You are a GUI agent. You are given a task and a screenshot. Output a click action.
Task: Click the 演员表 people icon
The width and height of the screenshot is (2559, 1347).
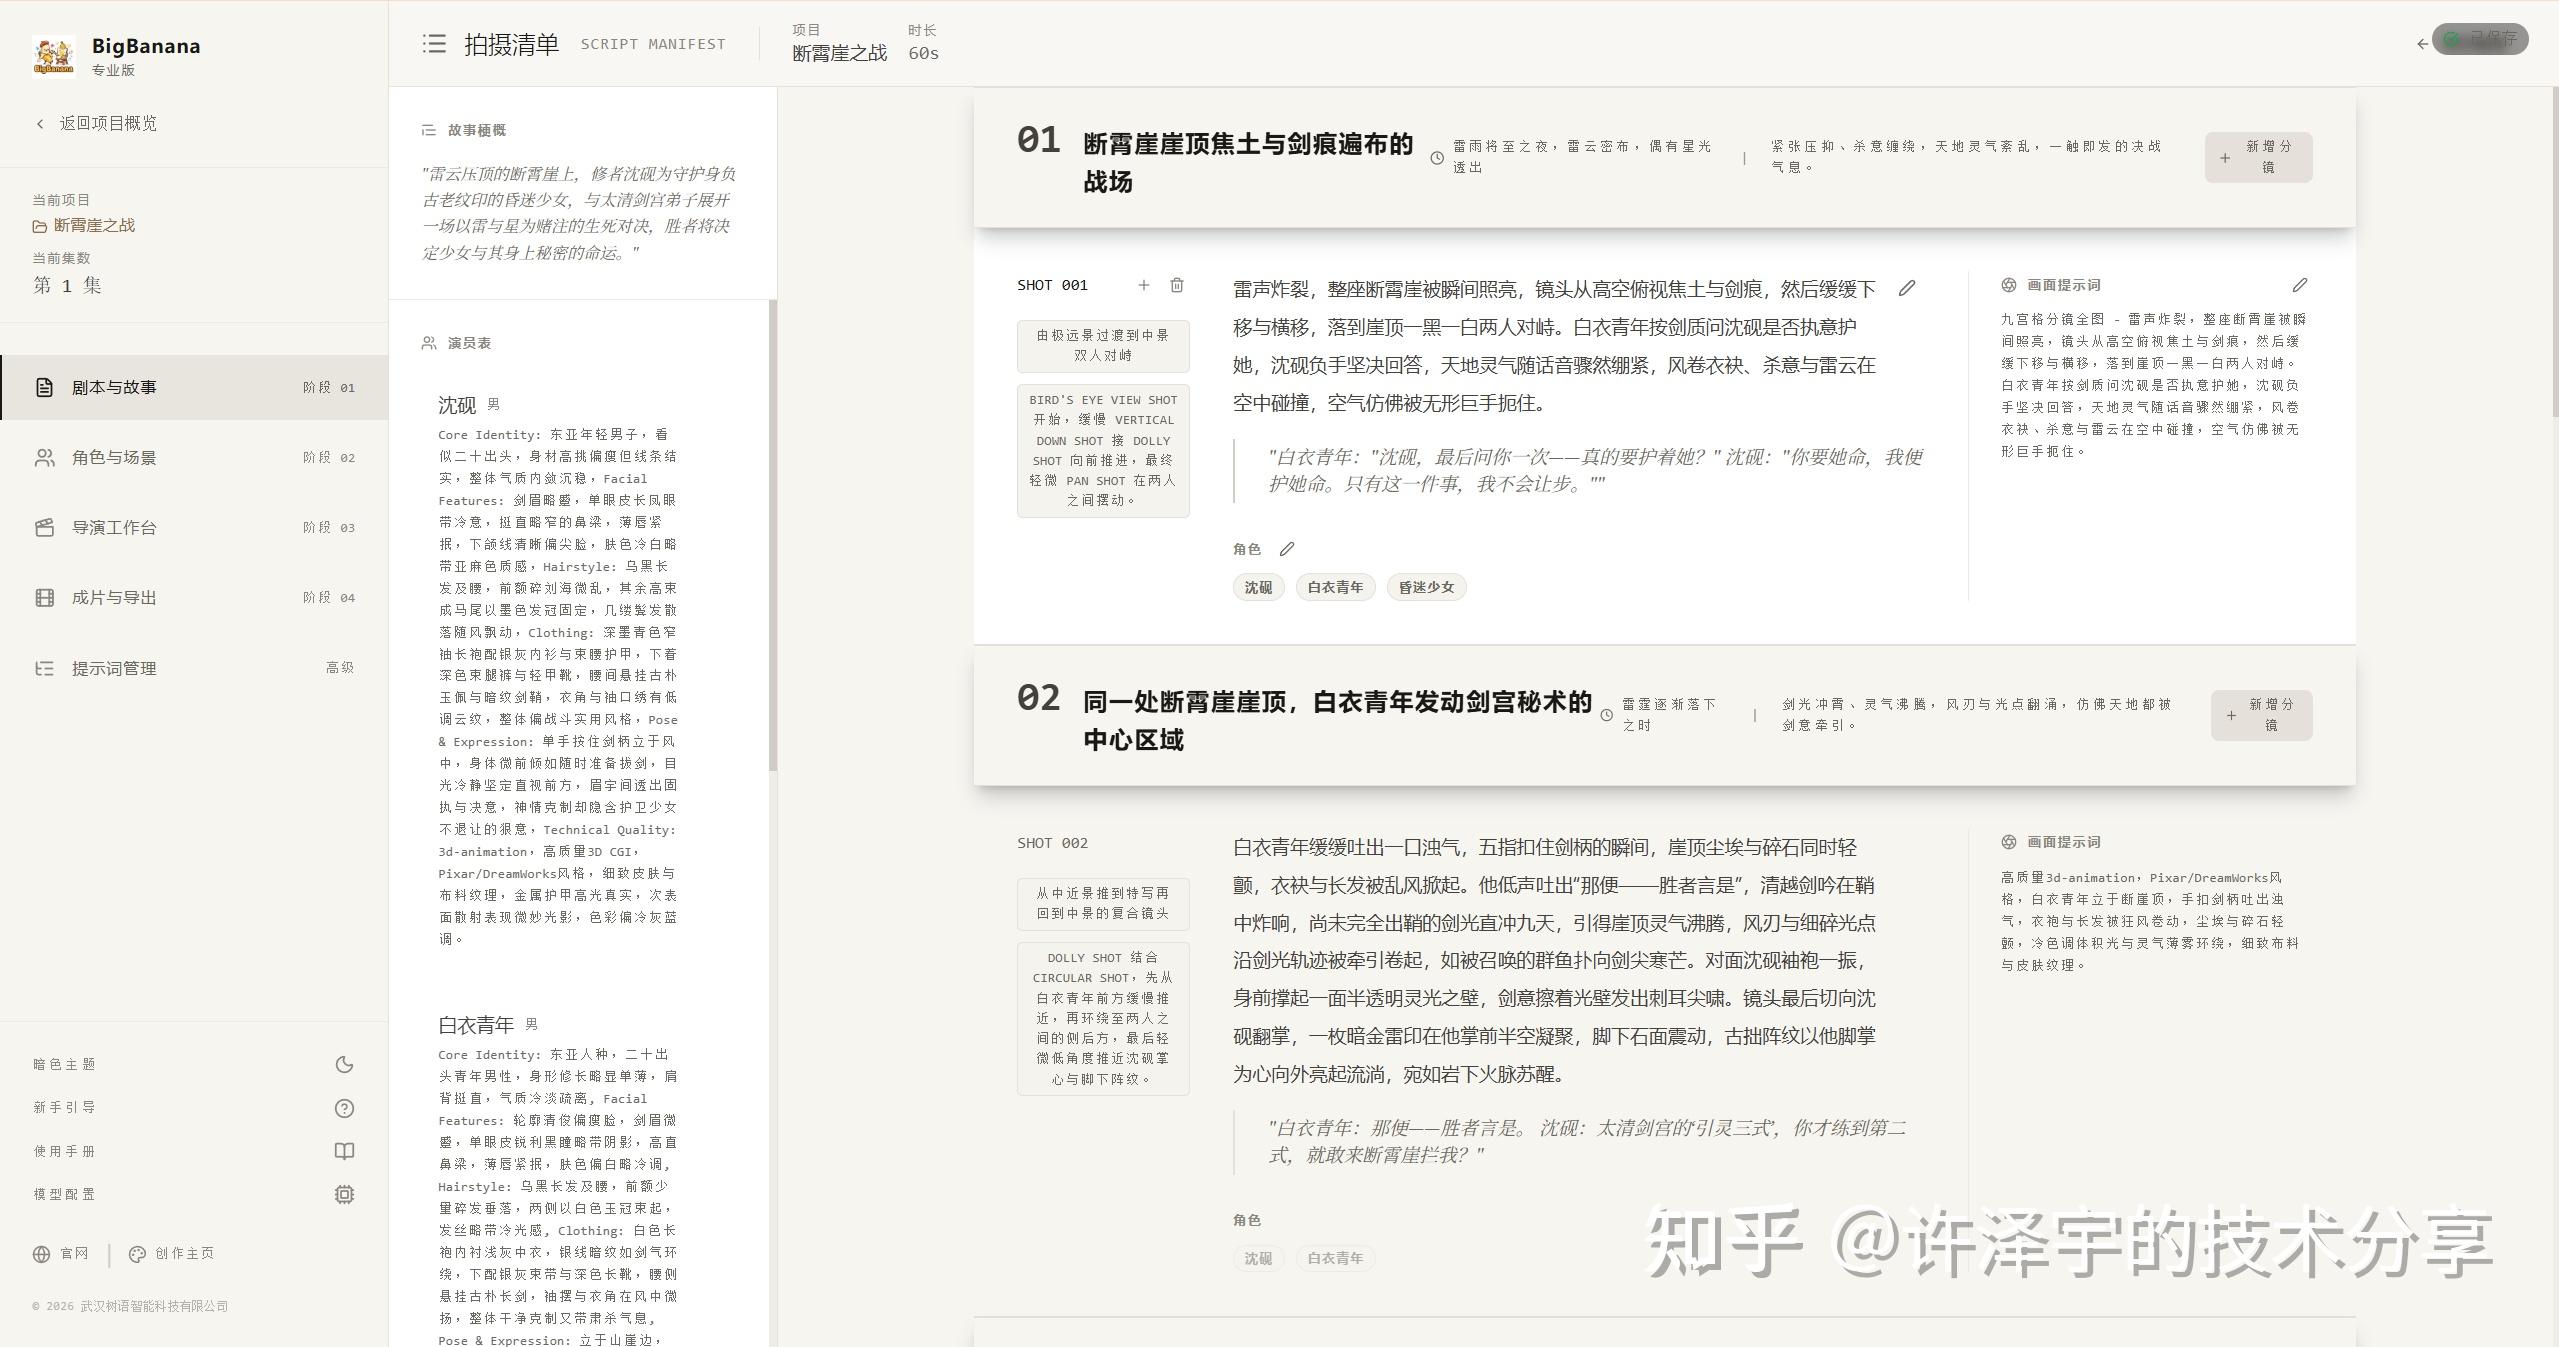[429, 343]
